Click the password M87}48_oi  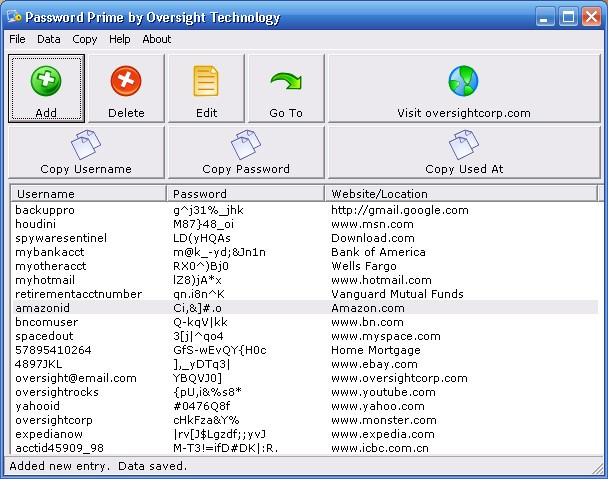[x=203, y=224]
